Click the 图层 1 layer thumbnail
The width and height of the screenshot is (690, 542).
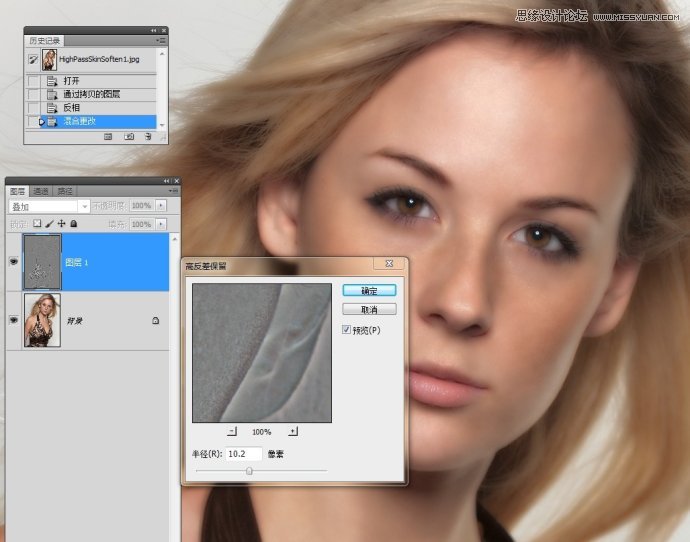[x=42, y=262]
